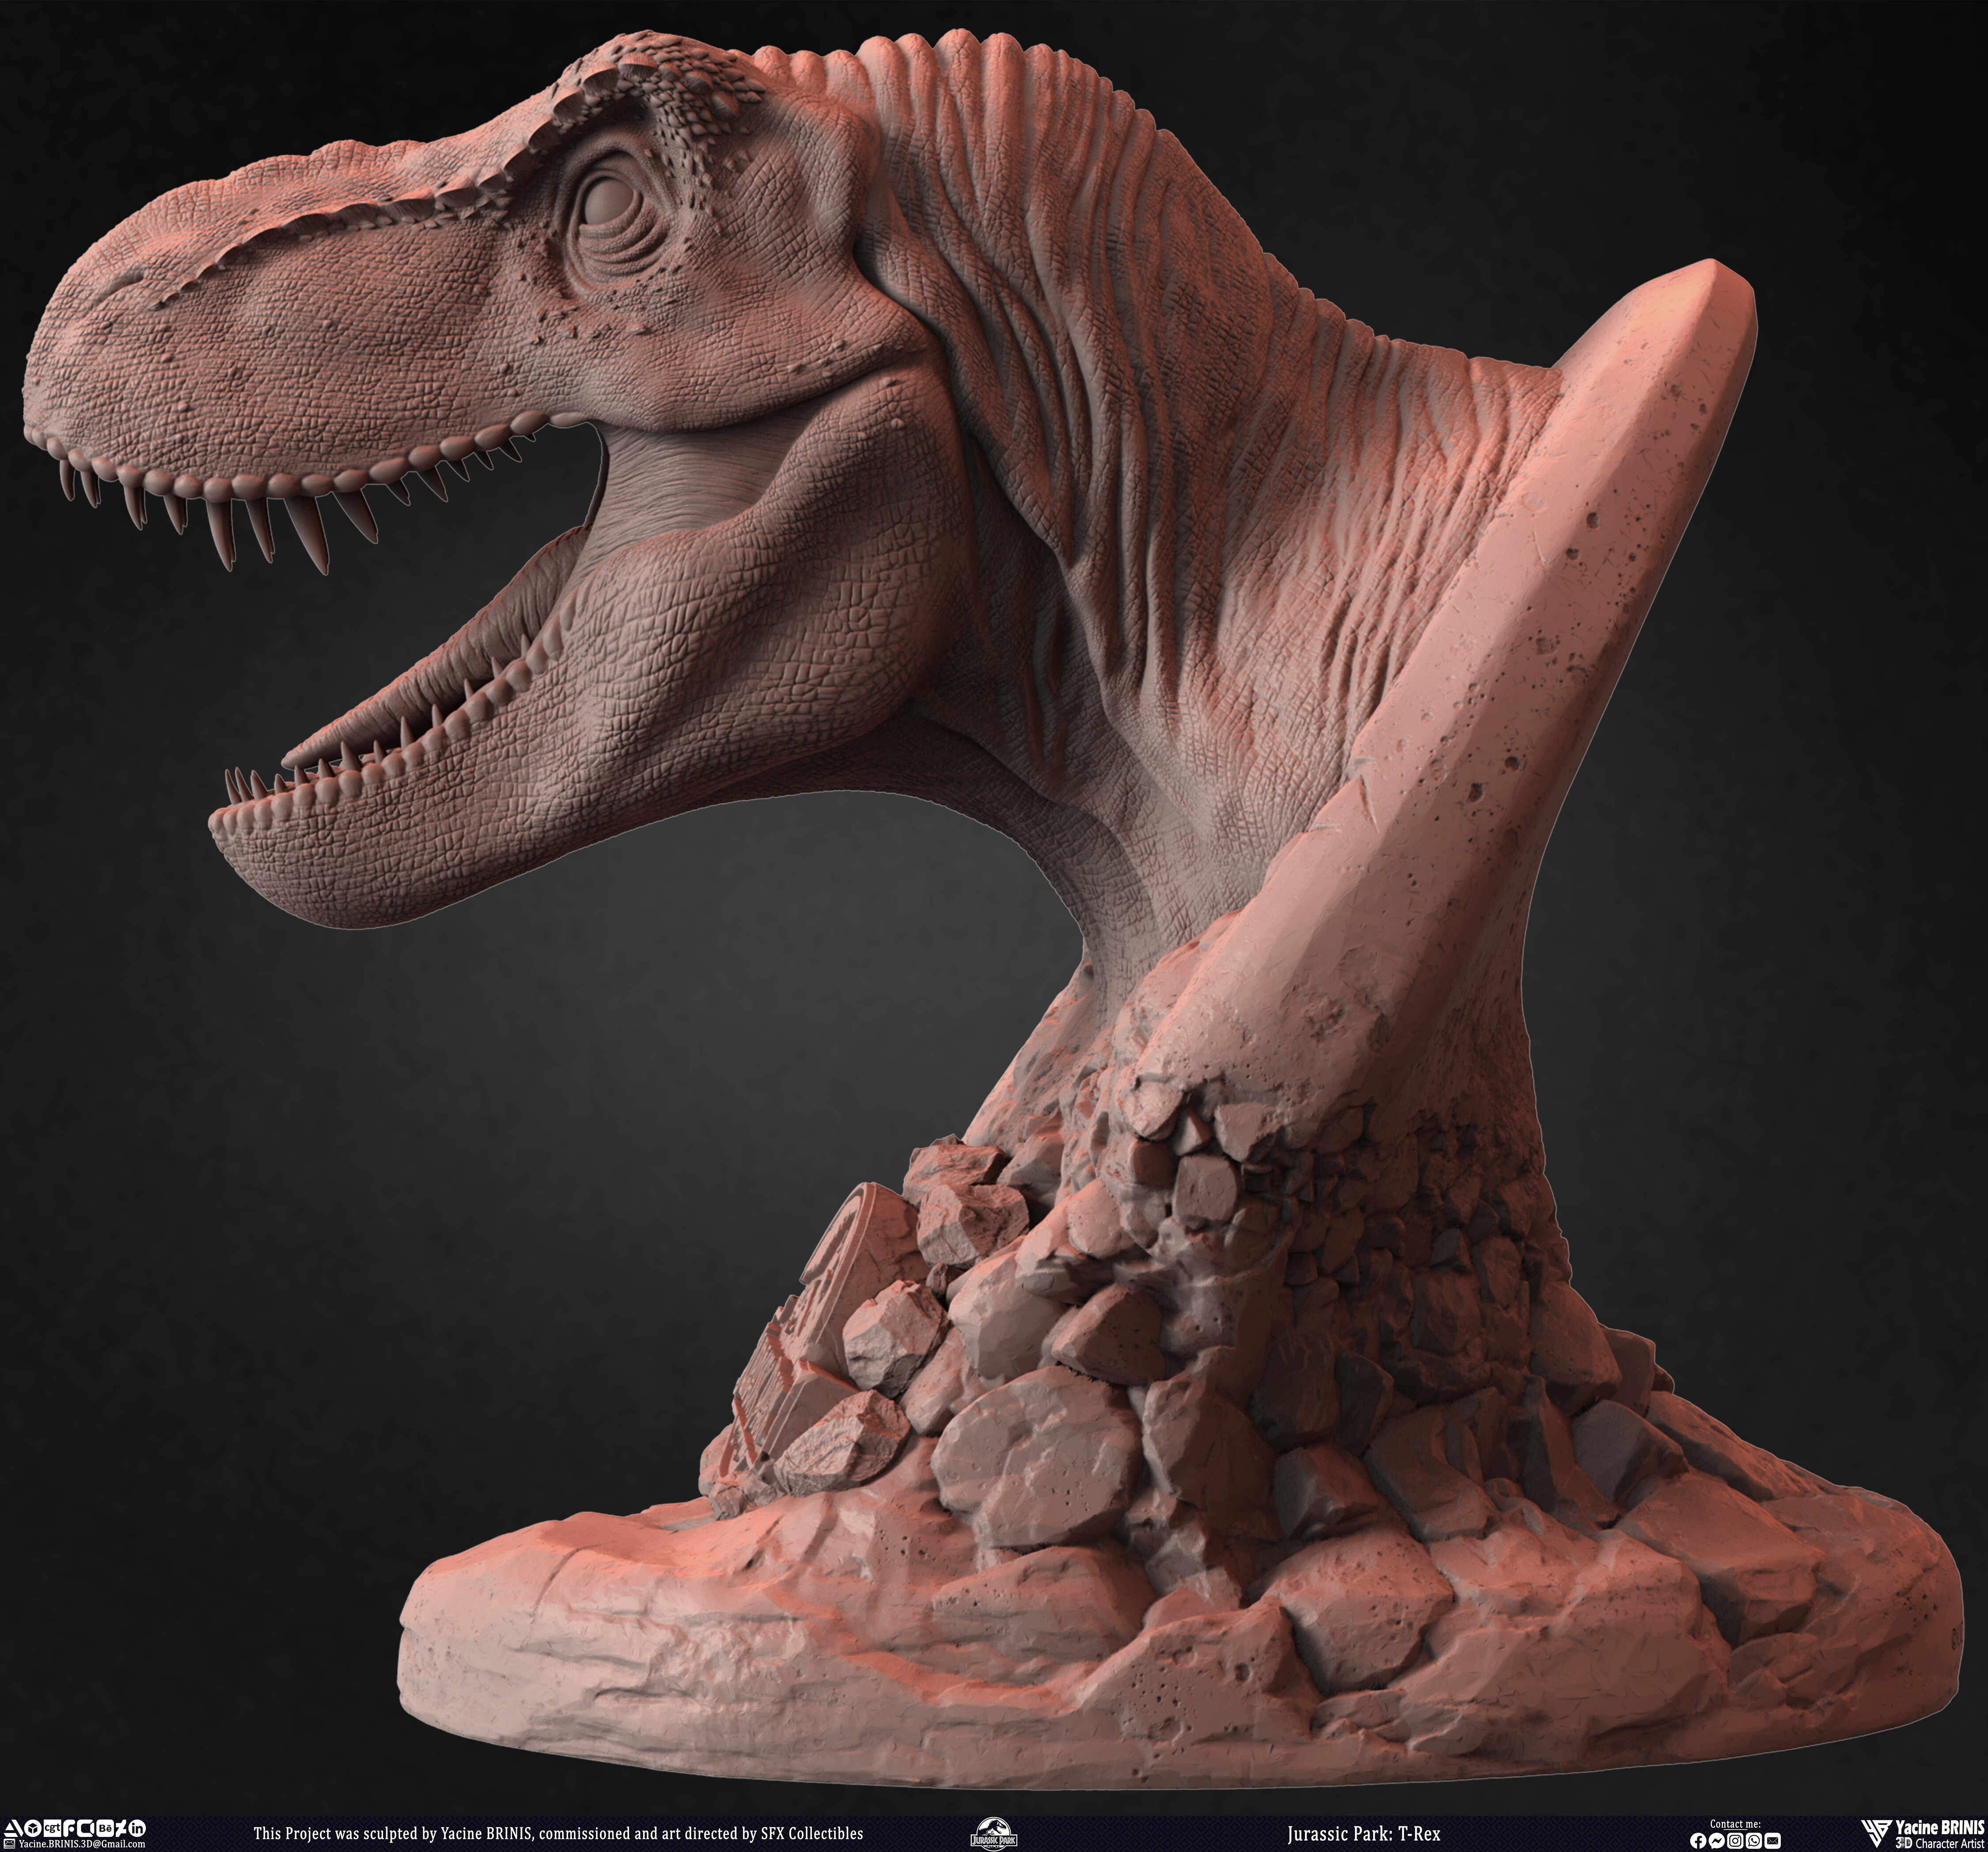The width and height of the screenshot is (1988, 1852).
Task: Select the Cubebrush icon in the footer
Action: point(87,1829)
